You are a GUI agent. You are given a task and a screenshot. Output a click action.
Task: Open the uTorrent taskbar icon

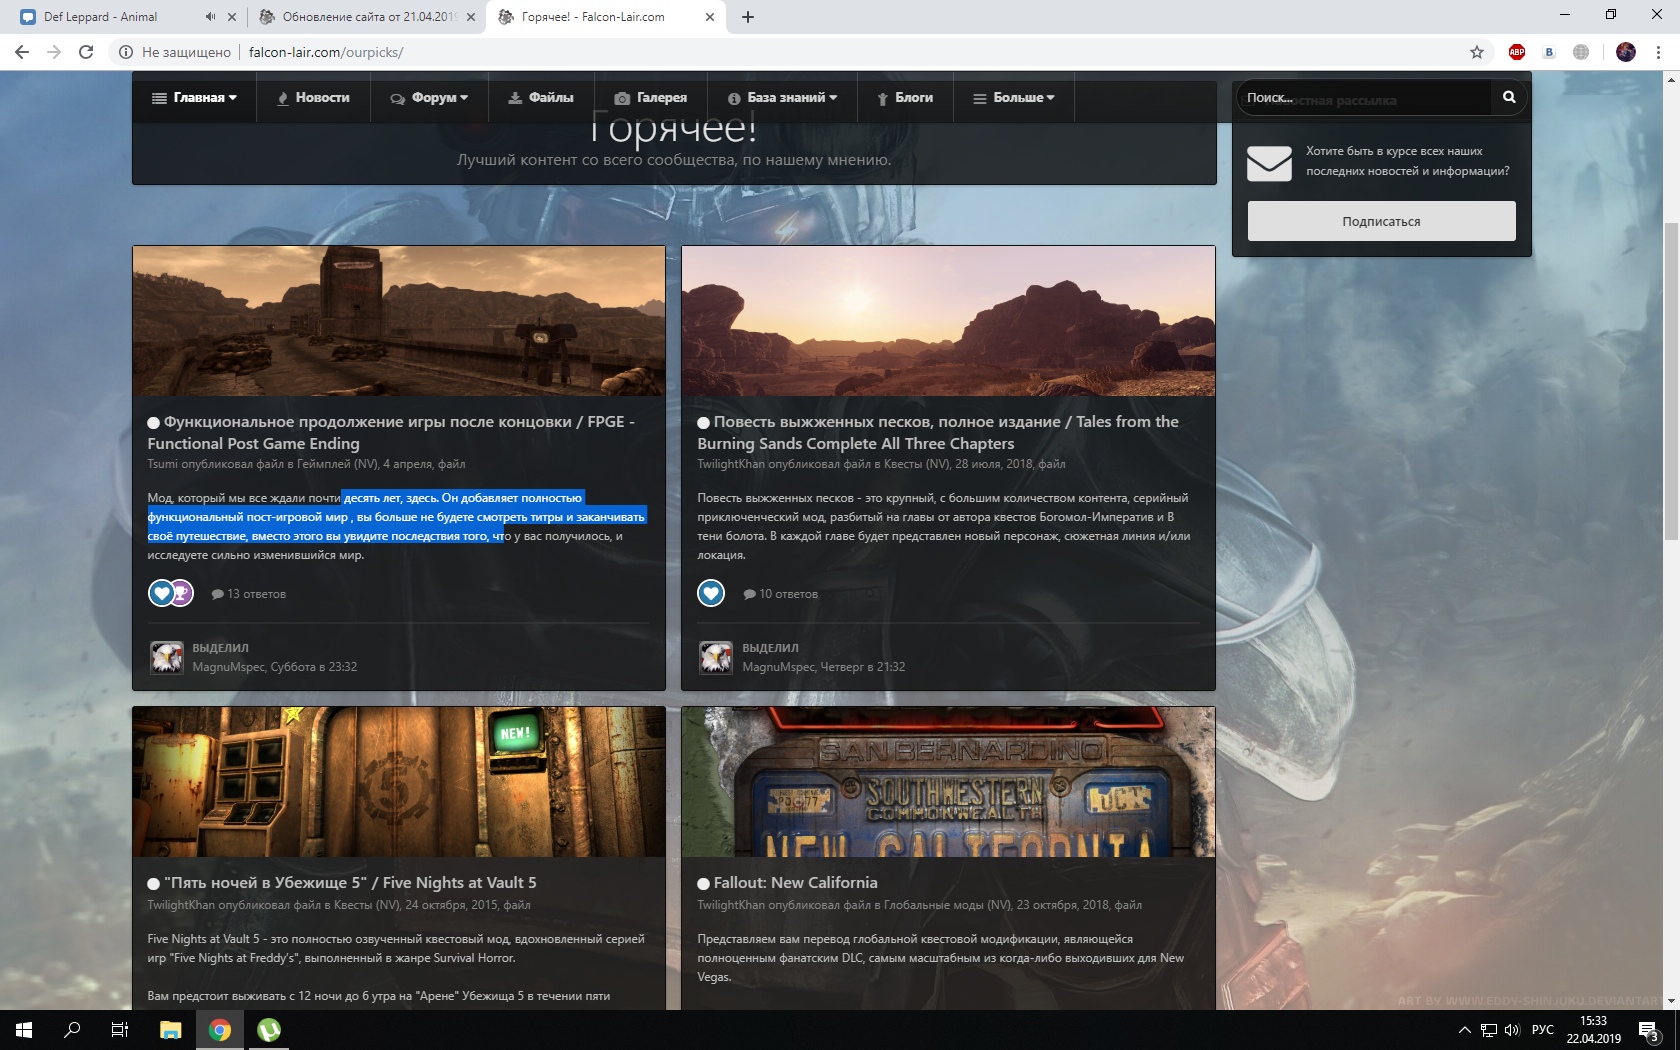(269, 1030)
